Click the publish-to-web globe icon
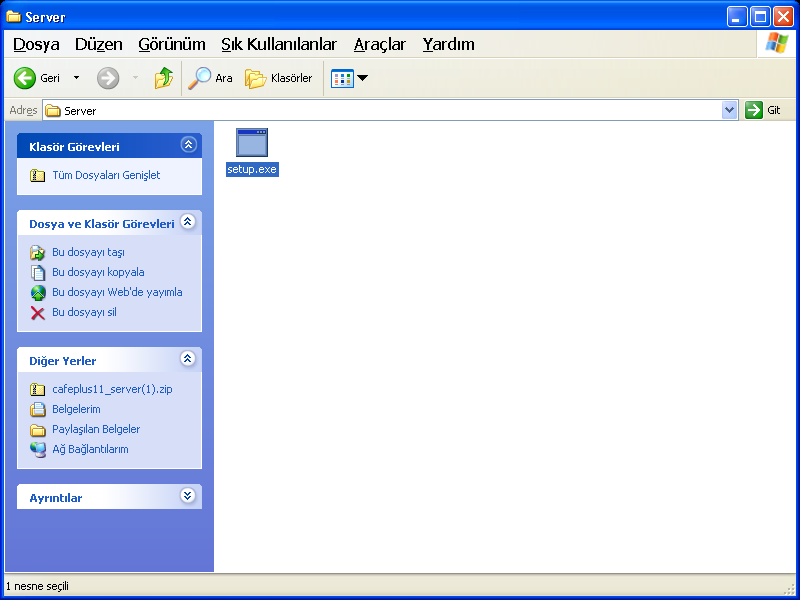 pyautogui.click(x=38, y=293)
